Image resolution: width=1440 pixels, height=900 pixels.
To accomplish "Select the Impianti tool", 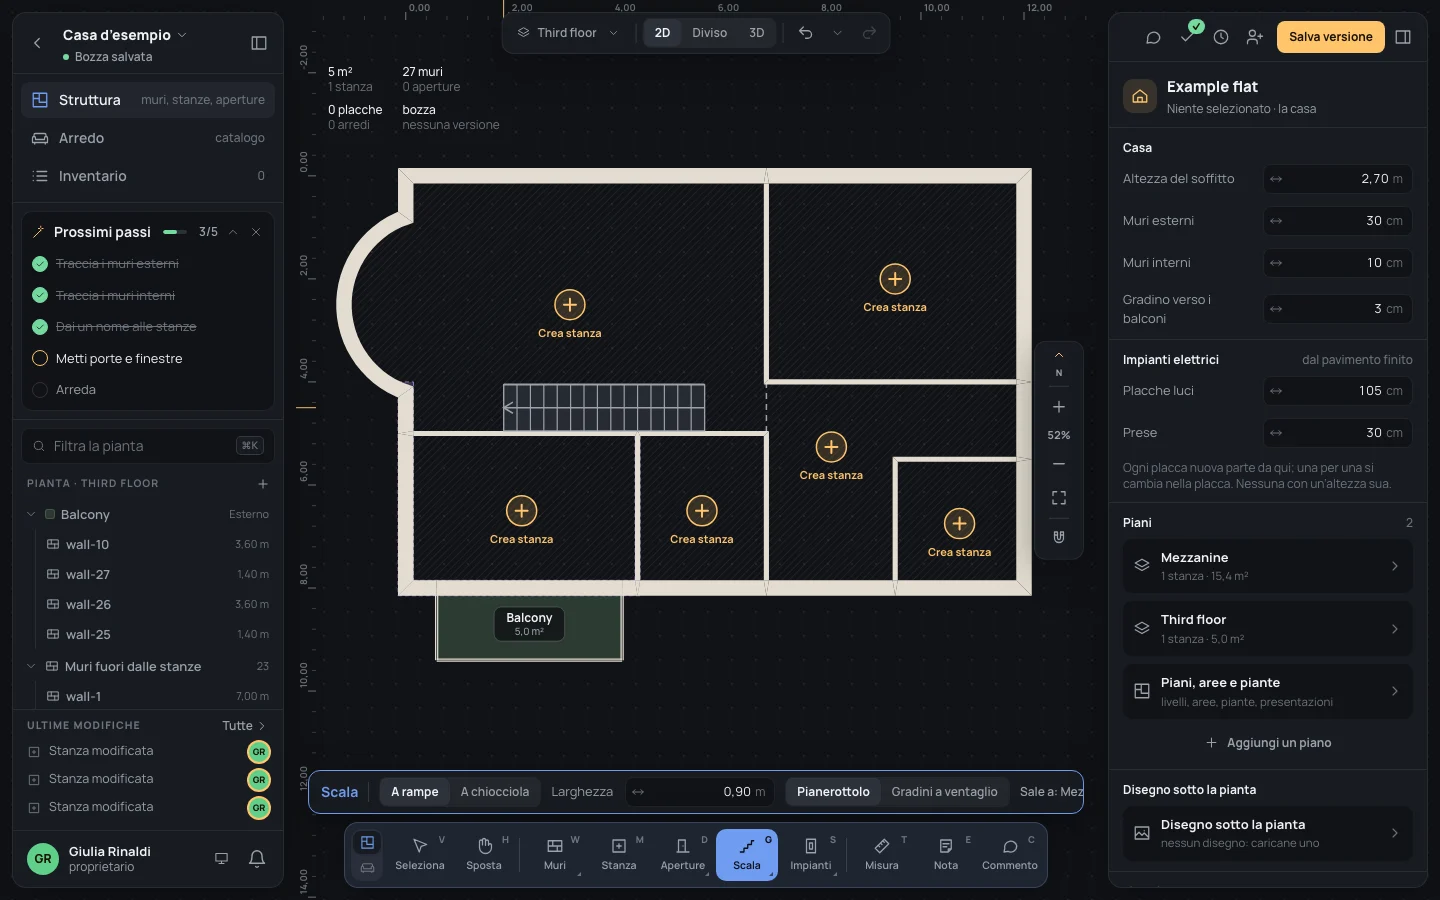I will (811, 854).
